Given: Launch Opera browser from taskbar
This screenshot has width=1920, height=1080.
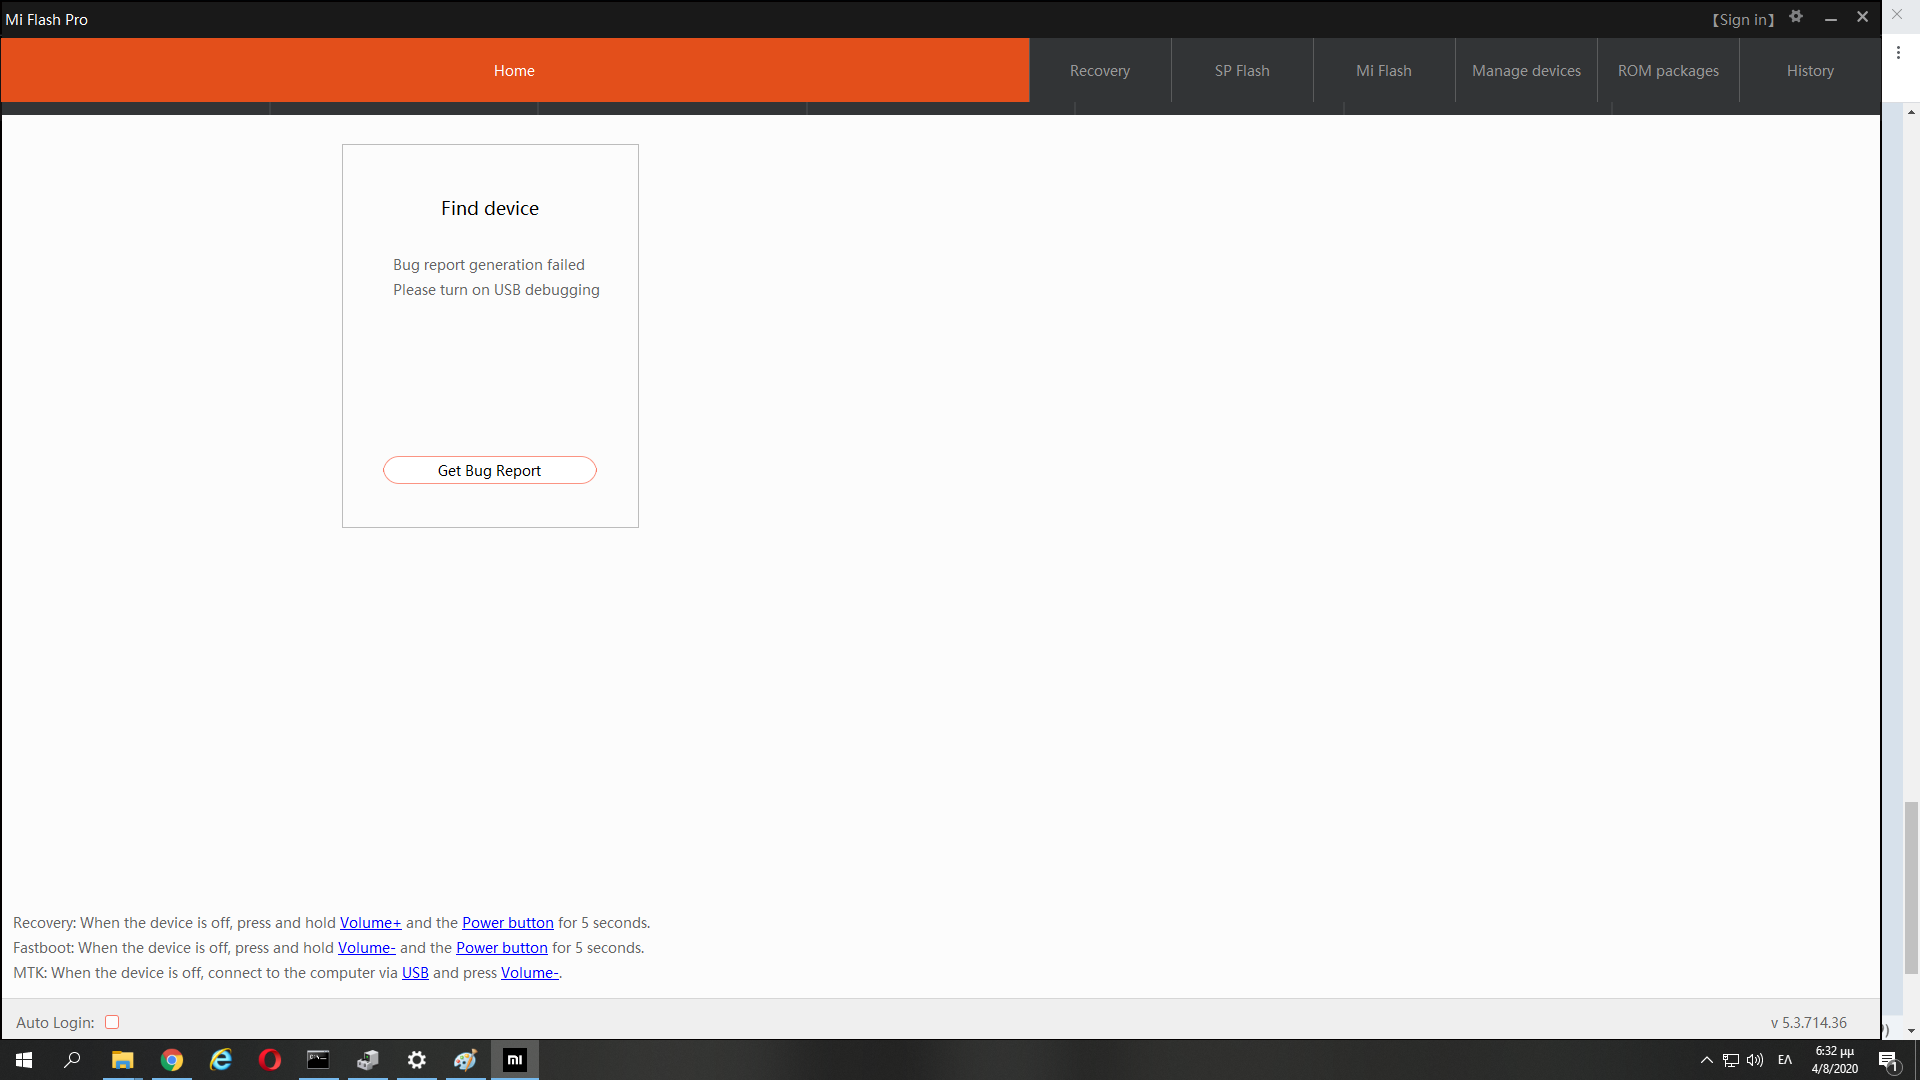Looking at the screenshot, I should (x=270, y=1060).
